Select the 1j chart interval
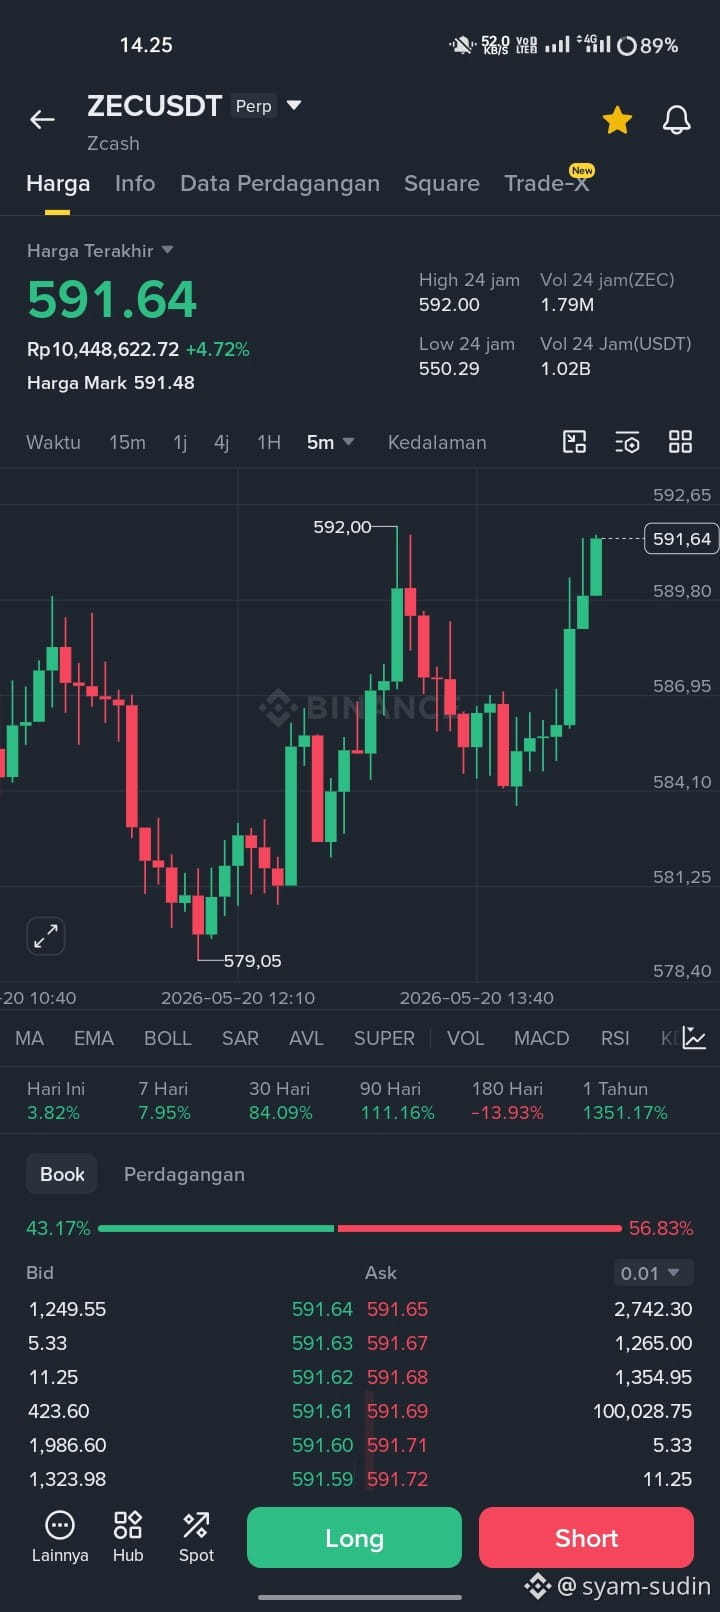720x1612 pixels. tap(180, 442)
